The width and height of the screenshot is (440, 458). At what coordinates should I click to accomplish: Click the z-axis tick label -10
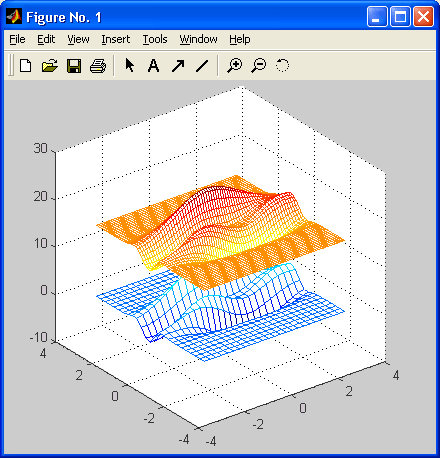coord(39,338)
